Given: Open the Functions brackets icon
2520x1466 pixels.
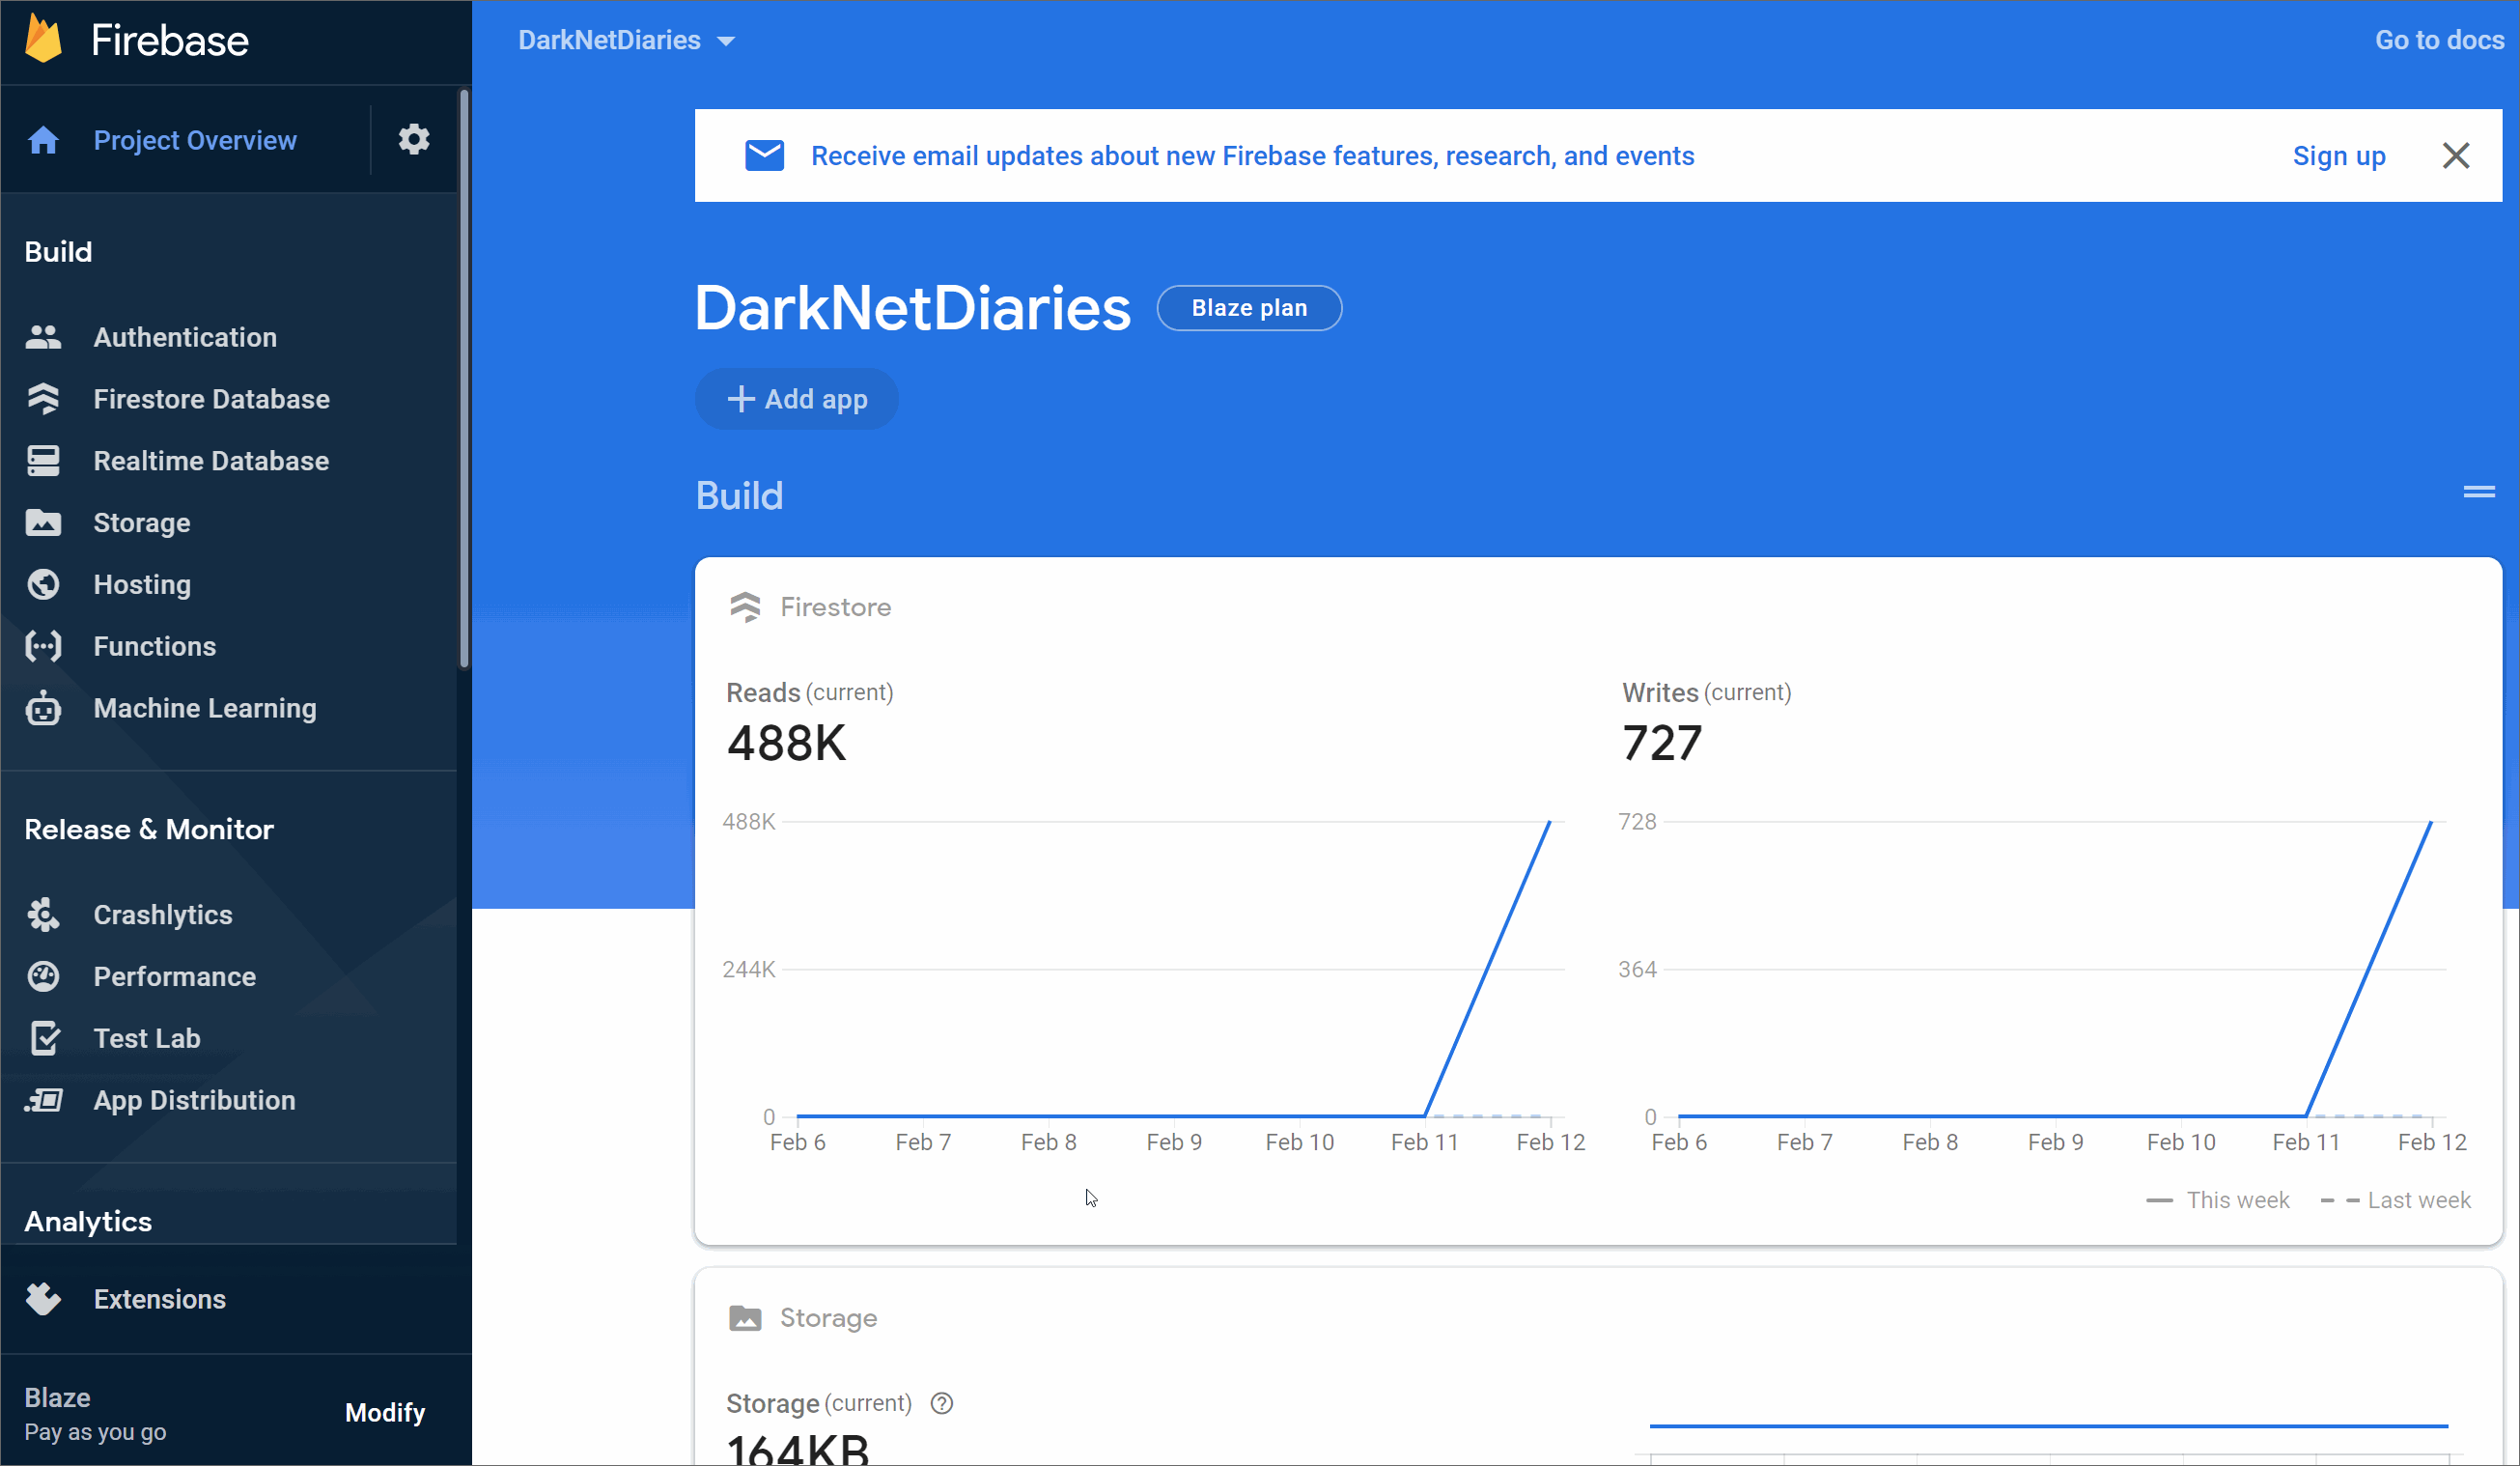Looking at the screenshot, I should coord(43,646).
